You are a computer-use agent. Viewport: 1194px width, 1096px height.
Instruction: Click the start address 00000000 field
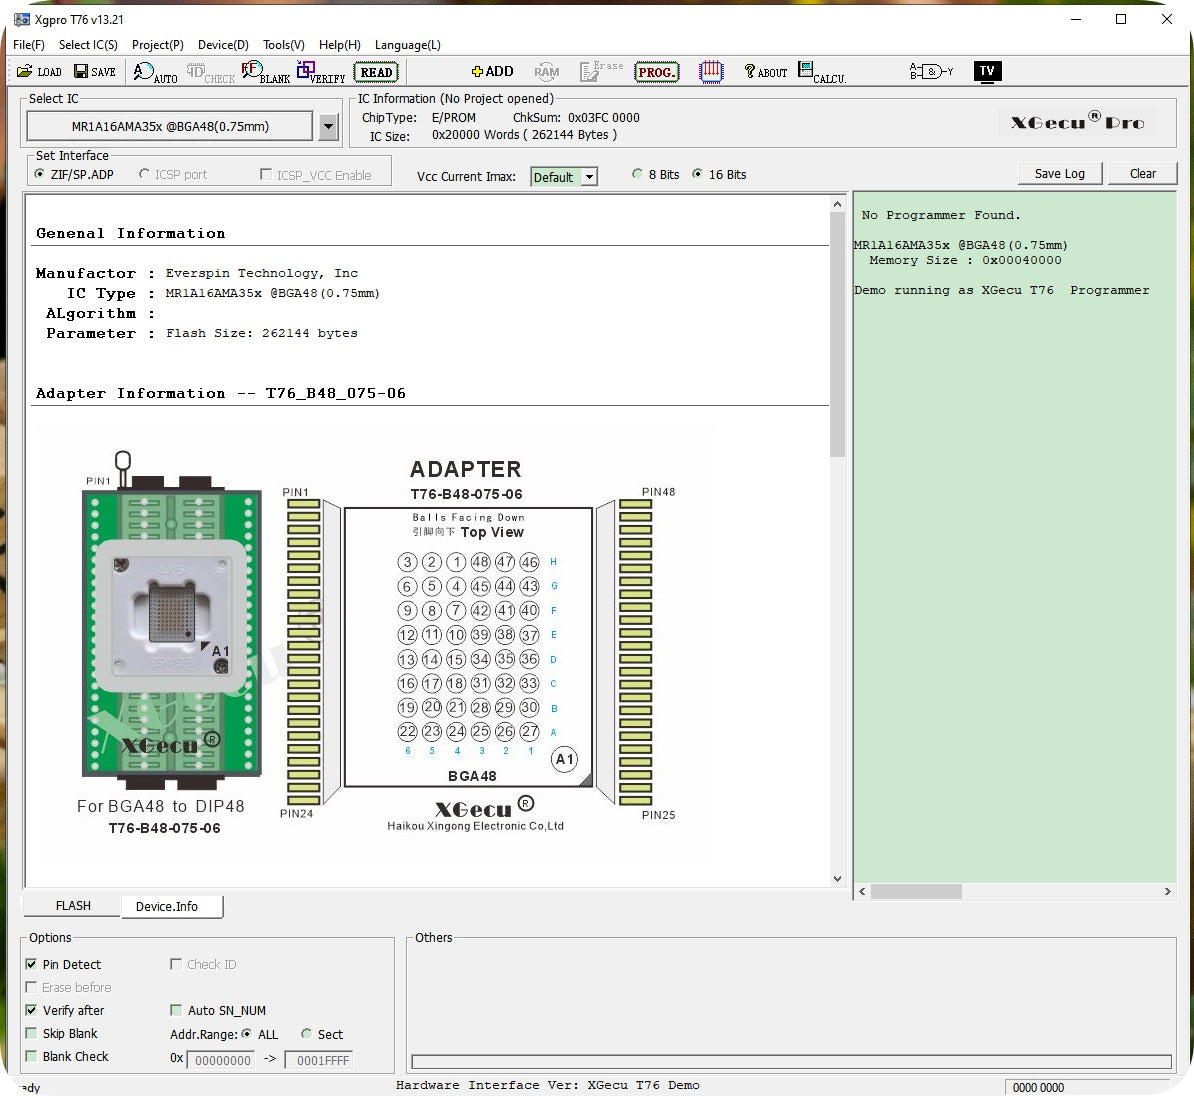coord(222,1060)
